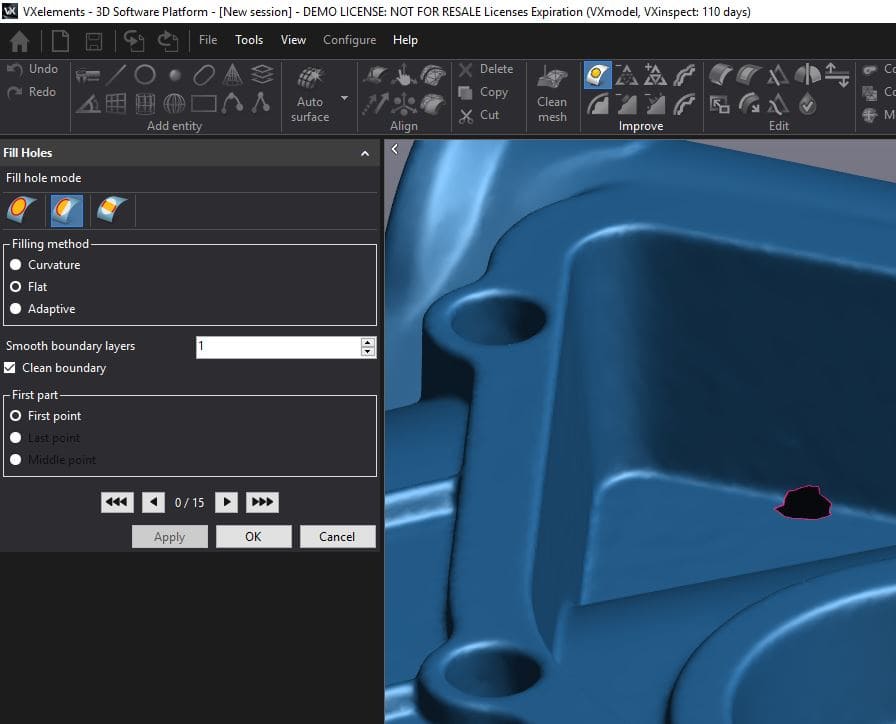Select the Adaptive filling method
Viewport: 896px width, 724px height.
[16, 309]
